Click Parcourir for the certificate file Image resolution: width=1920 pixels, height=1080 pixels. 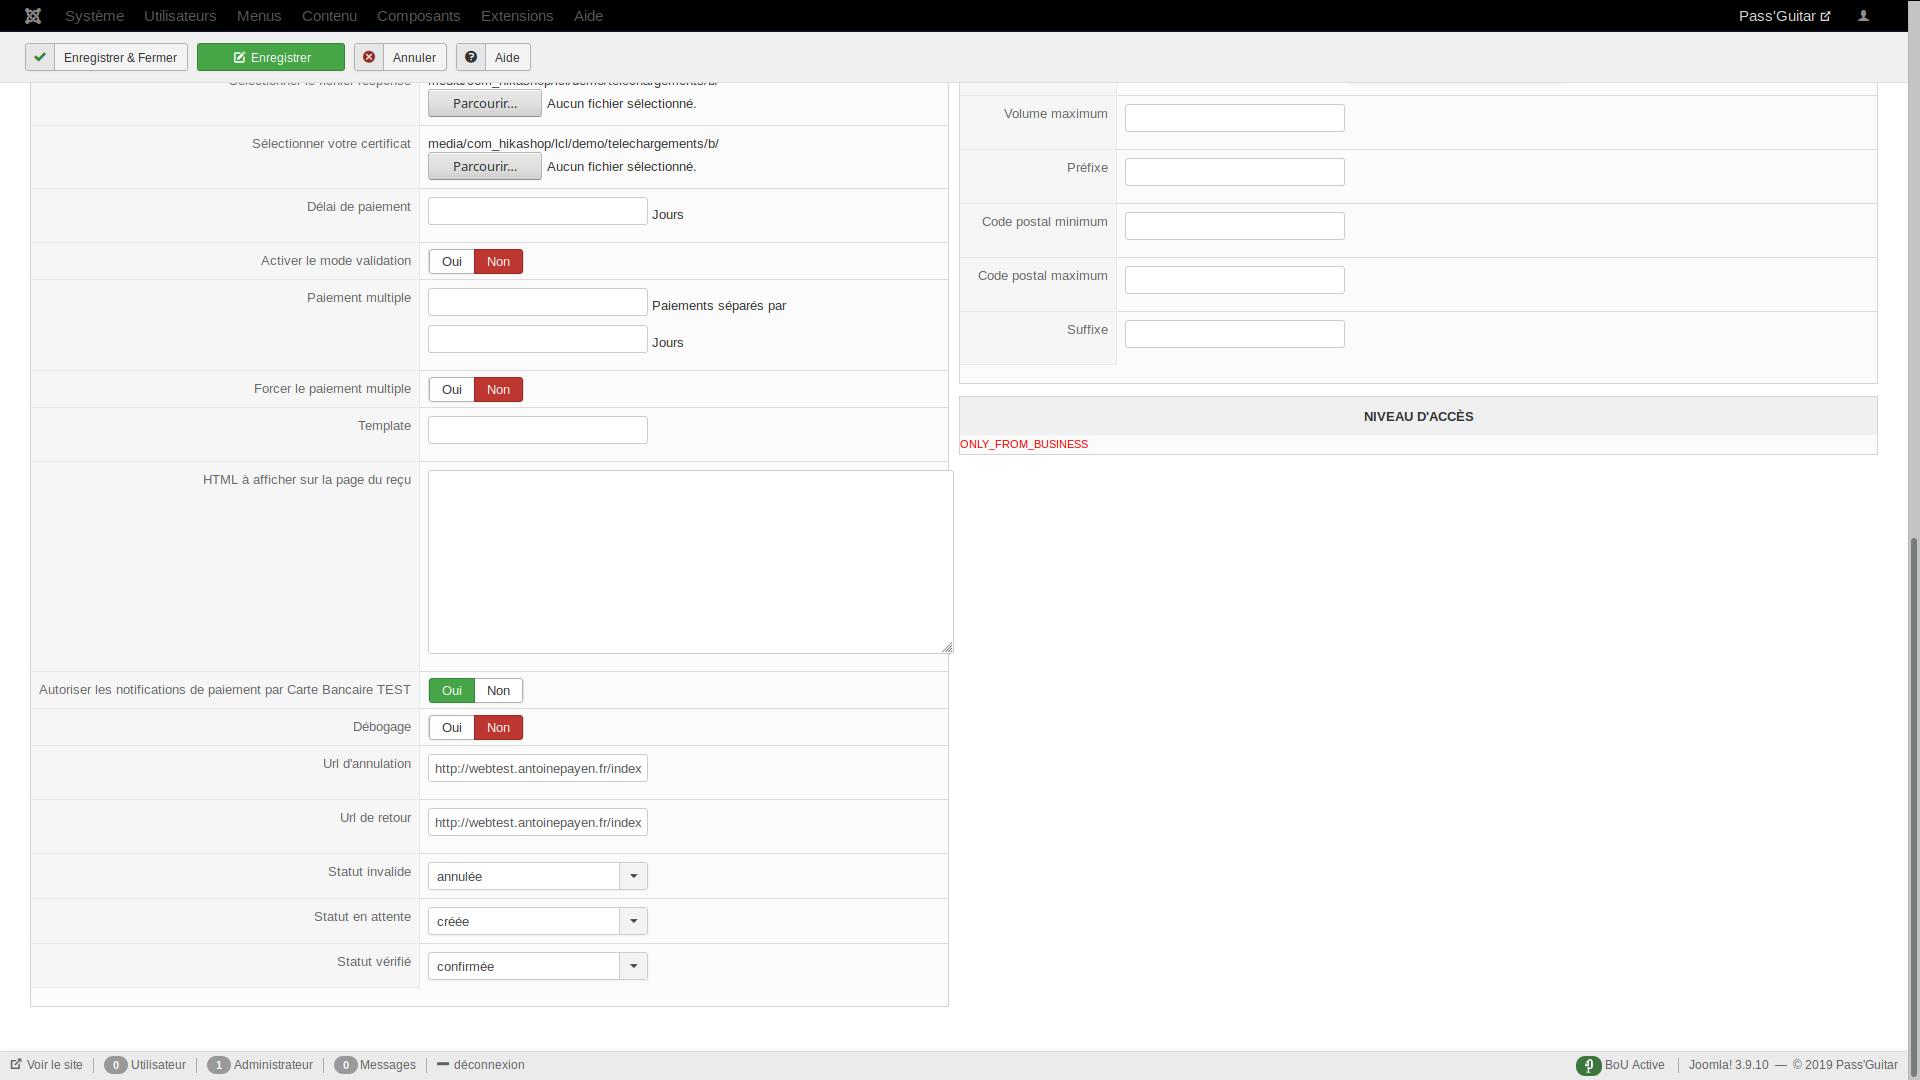[x=485, y=167]
